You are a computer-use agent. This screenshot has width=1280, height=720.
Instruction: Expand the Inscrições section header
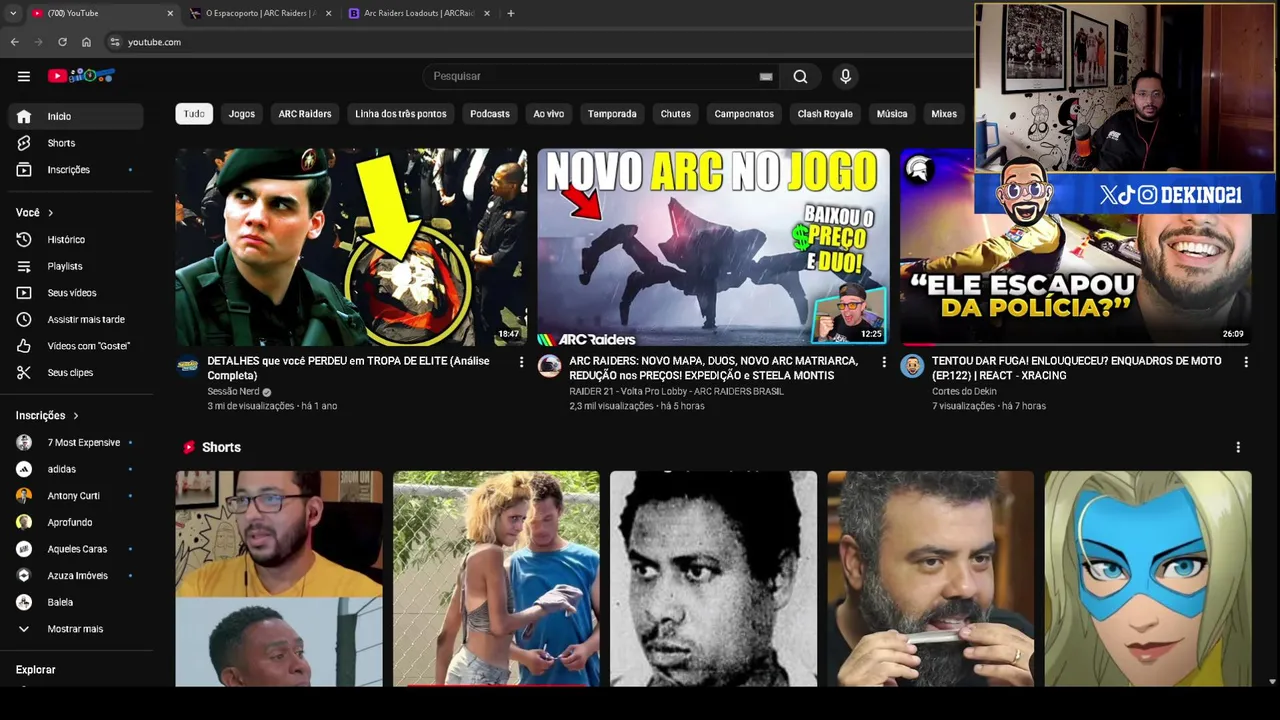point(47,415)
